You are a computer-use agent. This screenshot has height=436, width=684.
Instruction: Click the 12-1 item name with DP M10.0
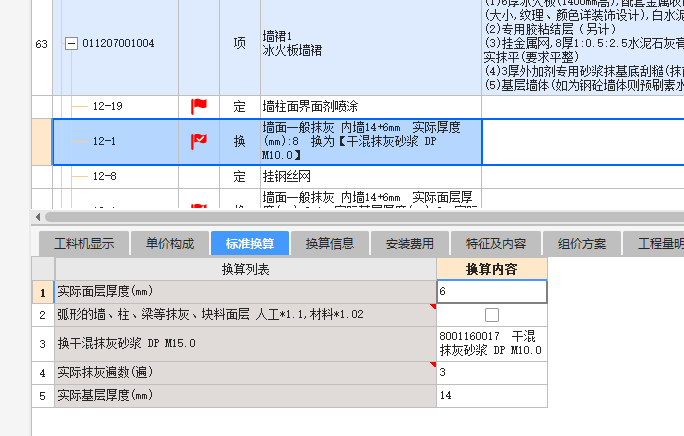(x=371, y=141)
